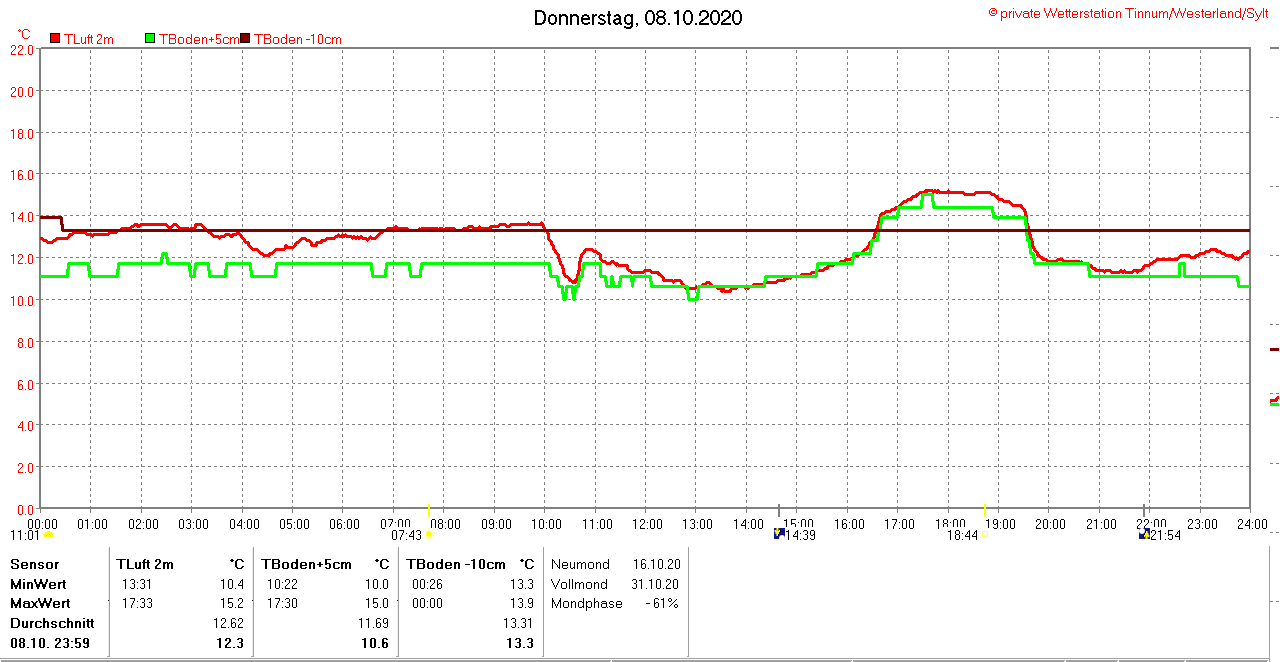Click the Durchschnitt row label
Screen dimensions: 1280x662
pyautogui.click(x=52, y=623)
